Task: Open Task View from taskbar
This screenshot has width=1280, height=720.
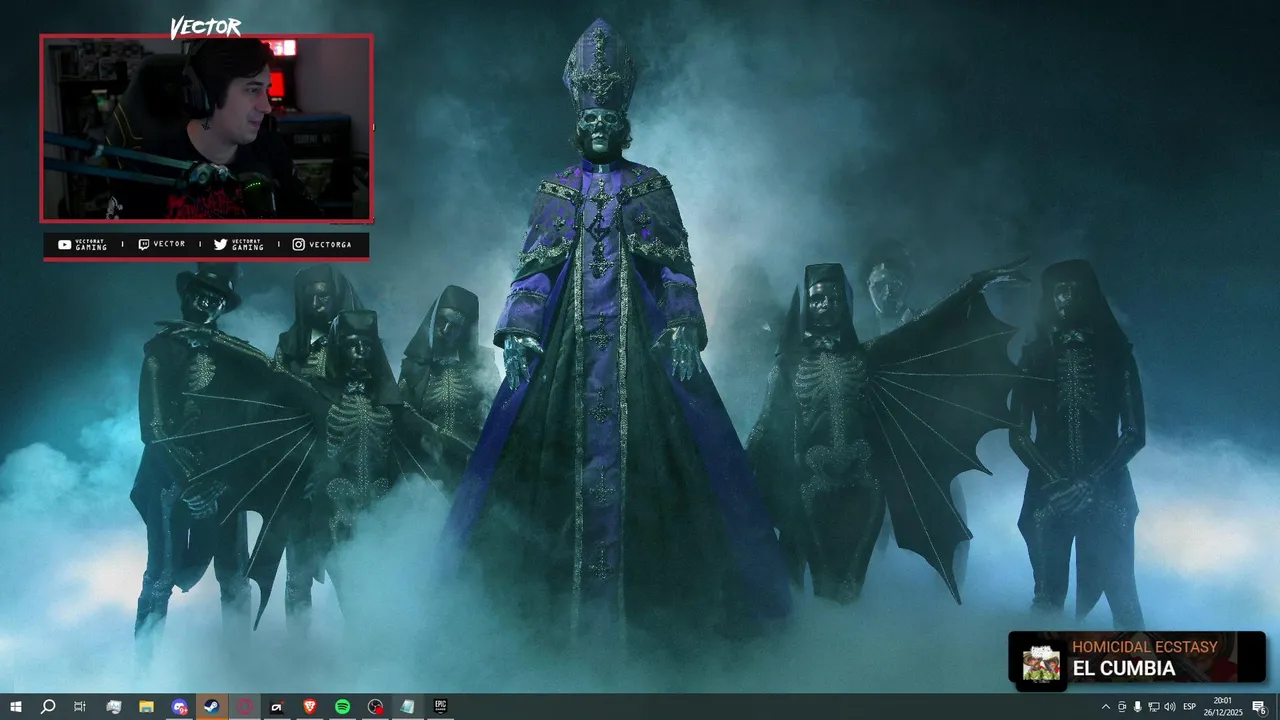Action: [x=80, y=707]
